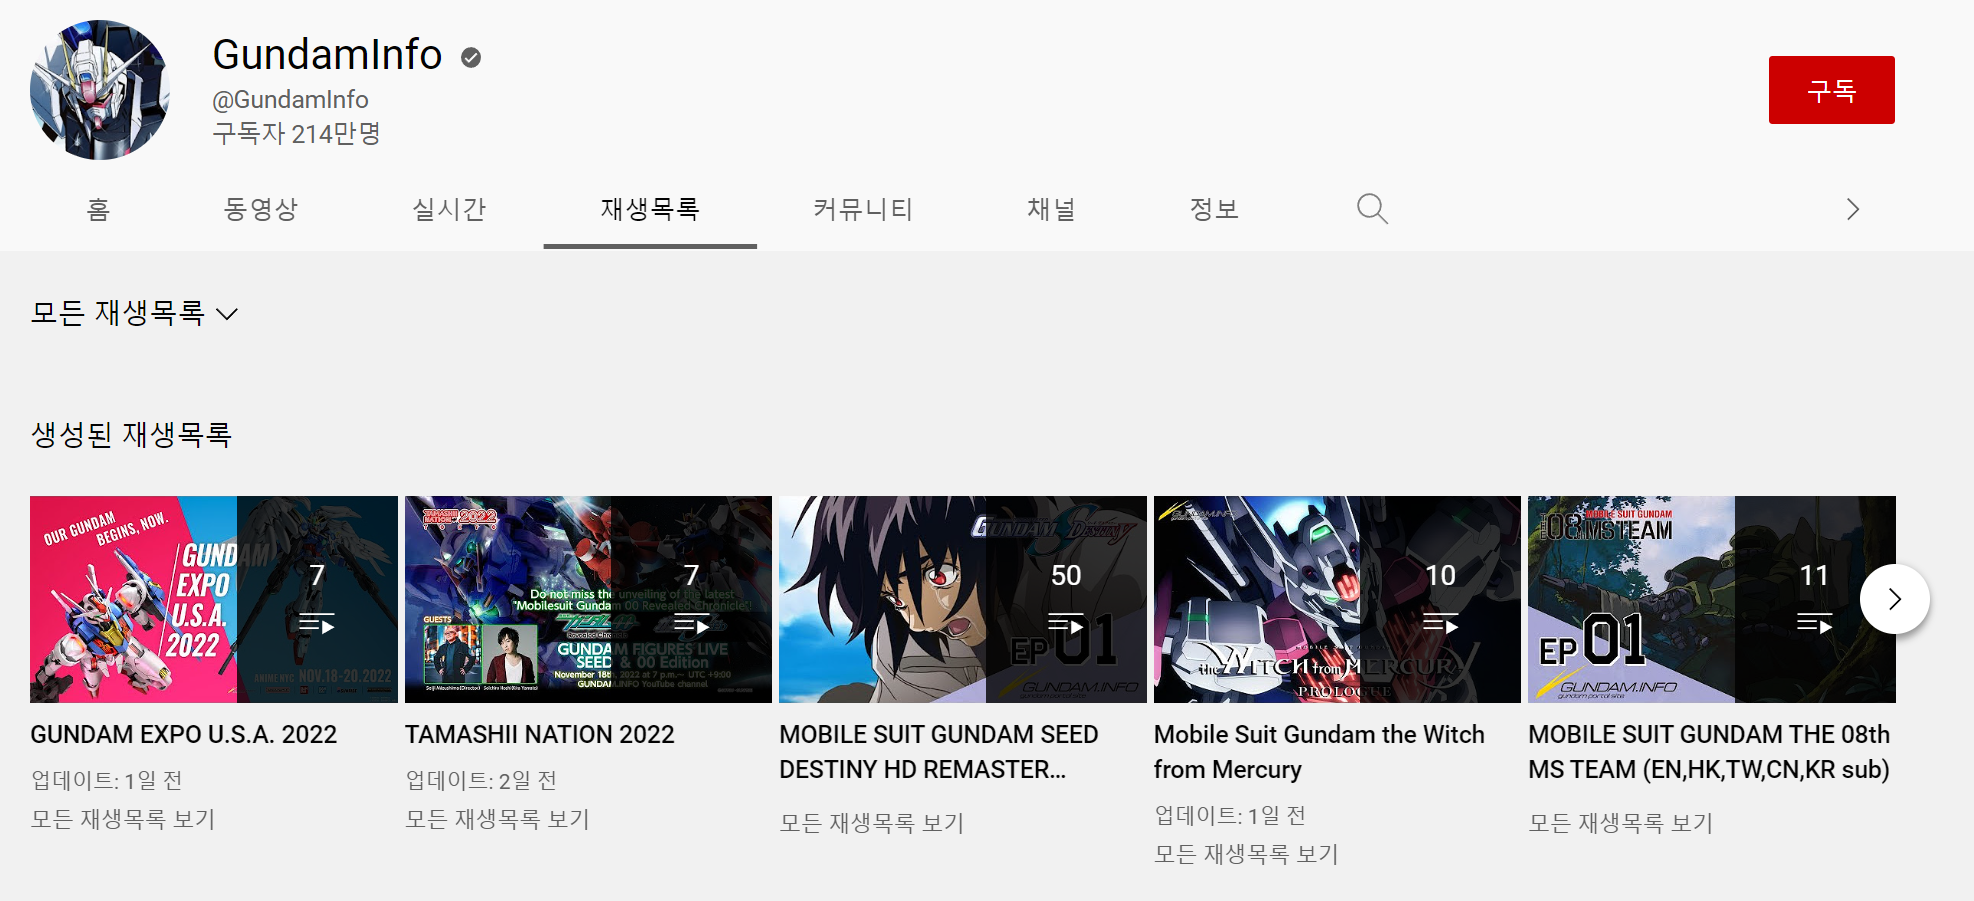This screenshot has width=1974, height=901.
Task: Click the verified badge beside GundamInfo
Action: [471, 58]
